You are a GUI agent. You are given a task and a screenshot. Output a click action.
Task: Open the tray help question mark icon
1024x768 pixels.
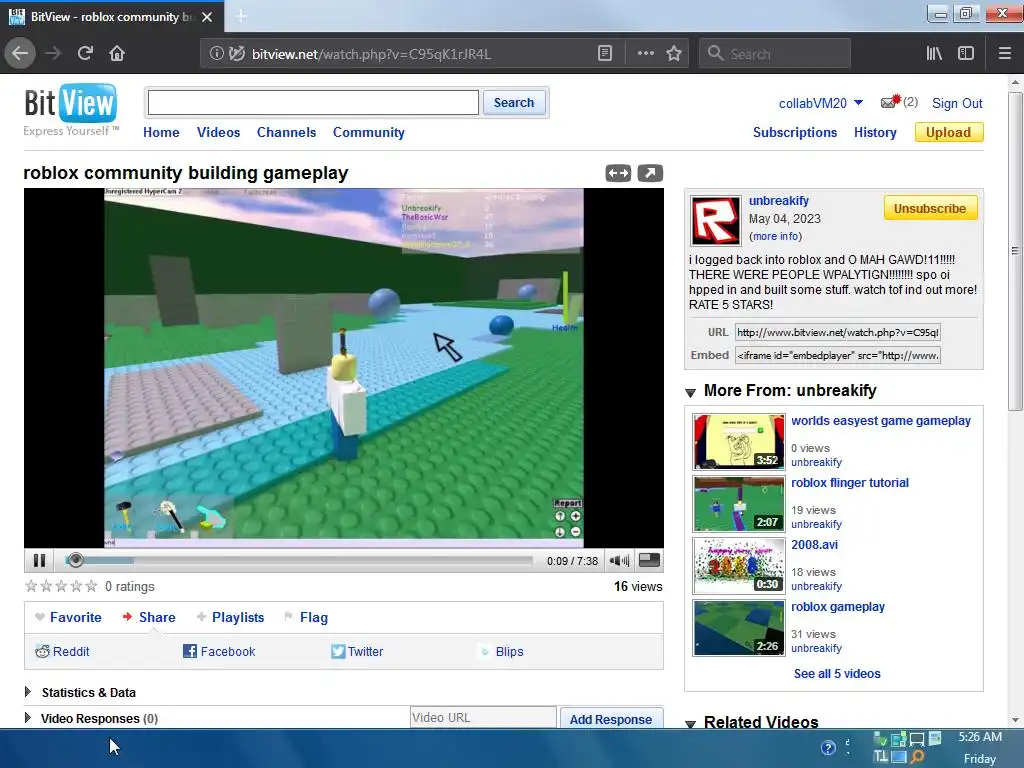click(x=828, y=748)
